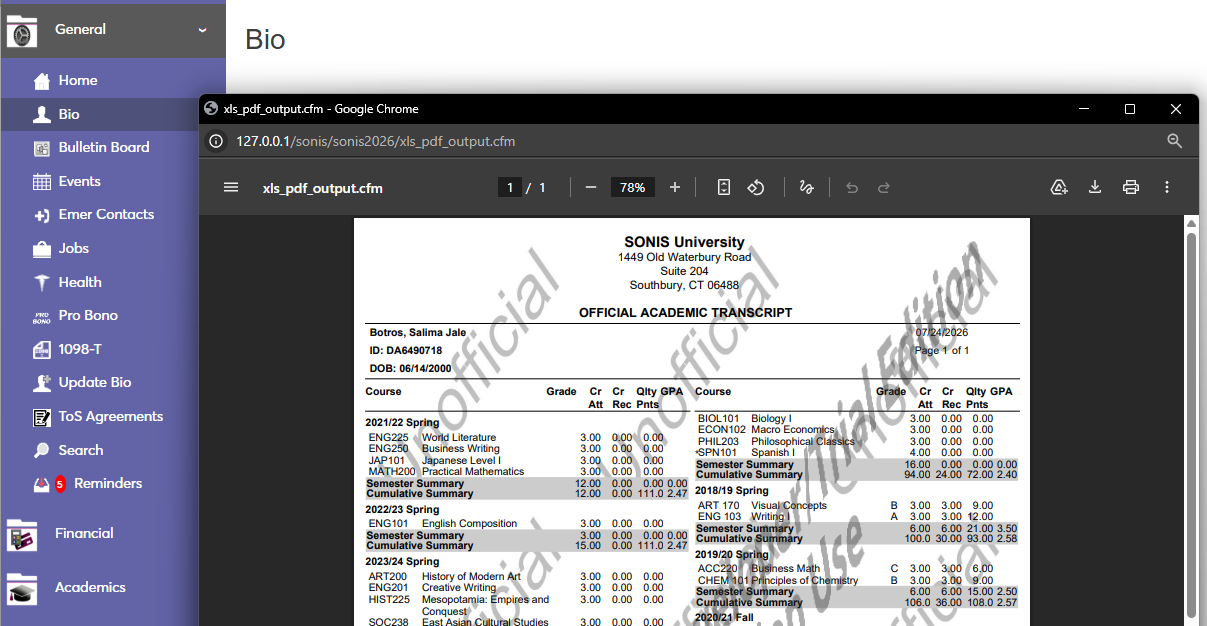Click the 2019/20 Spring term heading
Viewport: 1207px width, 626px height.
(x=732, y=555)
